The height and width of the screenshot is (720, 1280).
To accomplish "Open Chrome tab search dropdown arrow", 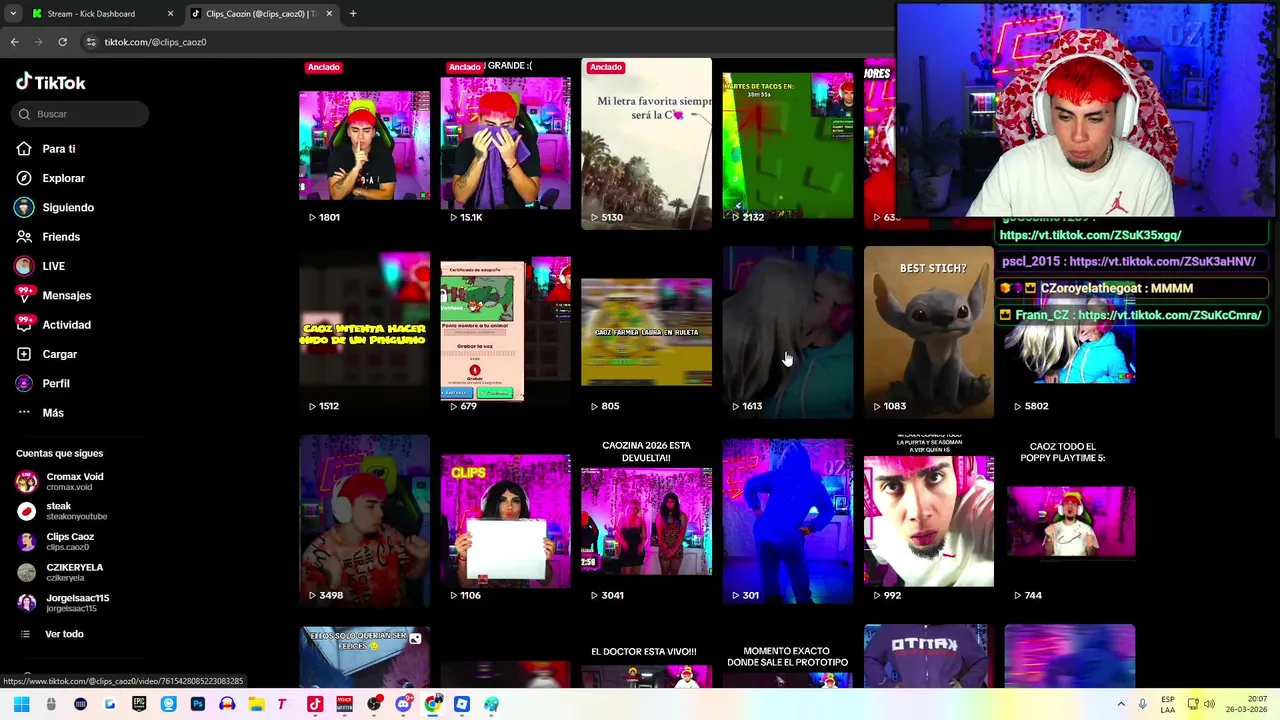I will 12,14.
